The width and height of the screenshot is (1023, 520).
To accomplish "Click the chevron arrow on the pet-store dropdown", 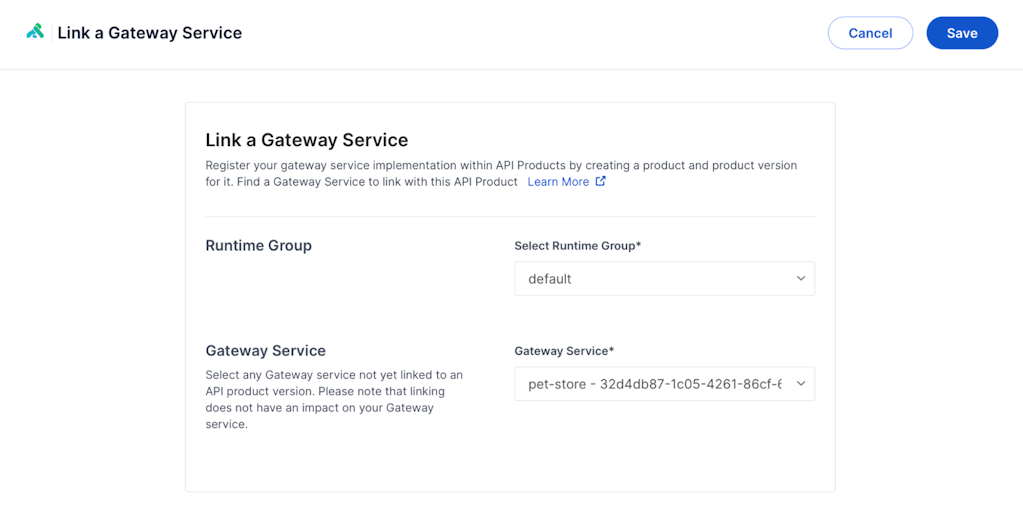I will [800, 384].
